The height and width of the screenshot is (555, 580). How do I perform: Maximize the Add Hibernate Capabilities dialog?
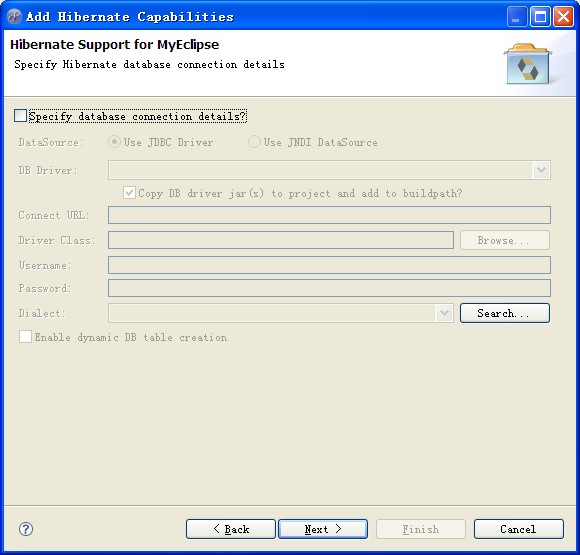[540, 17]
